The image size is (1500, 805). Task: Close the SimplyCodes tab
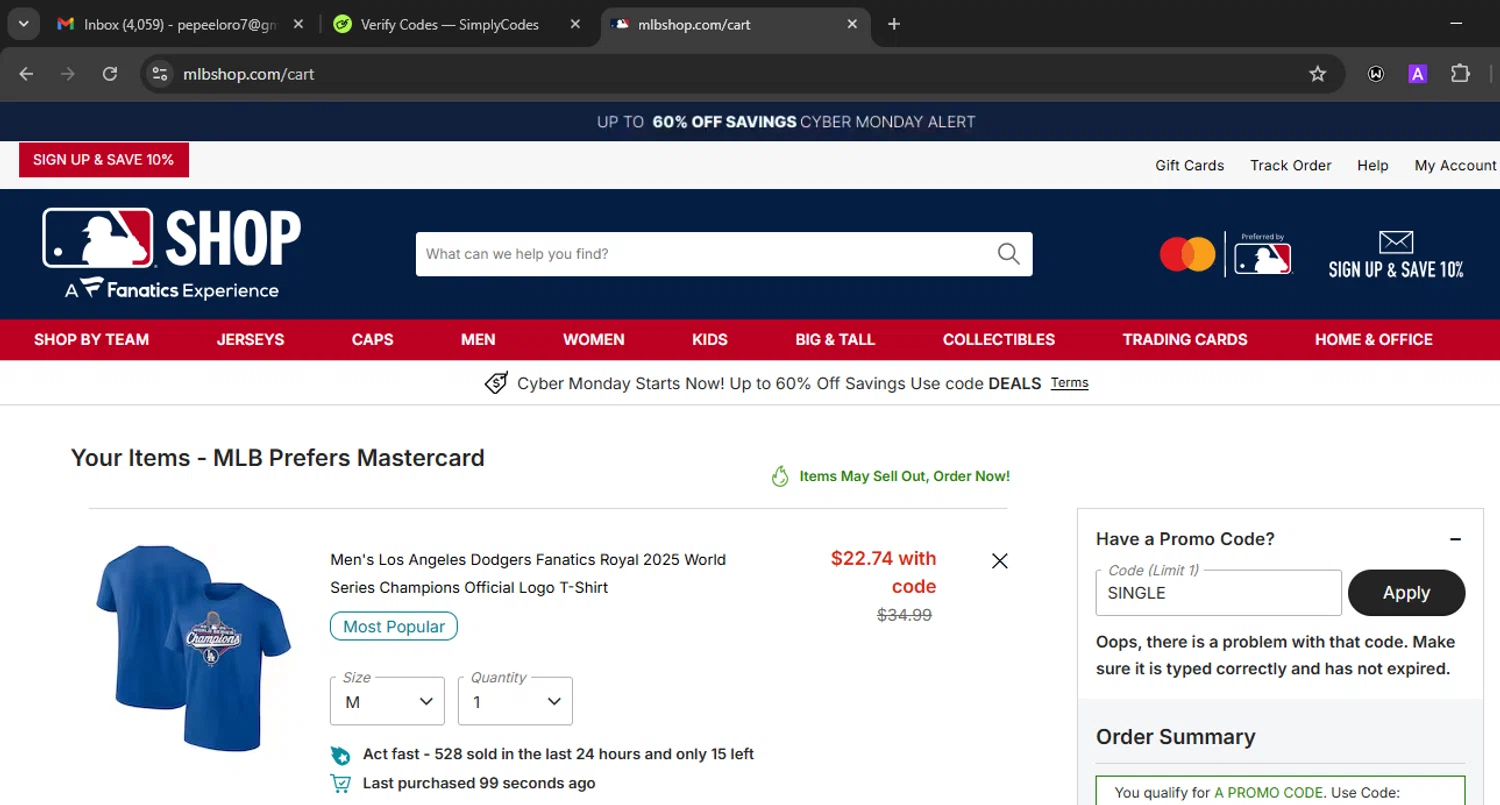[x=575, y=24]
